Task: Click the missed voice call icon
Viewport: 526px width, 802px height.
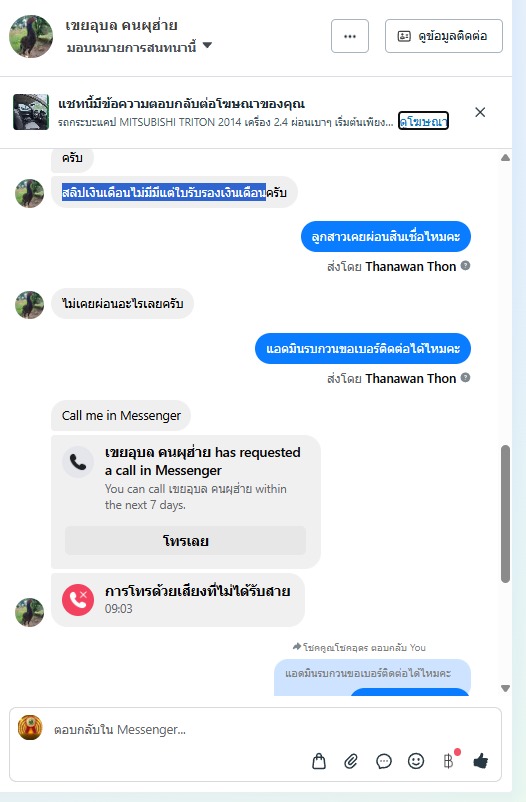Action: point(78,599)
